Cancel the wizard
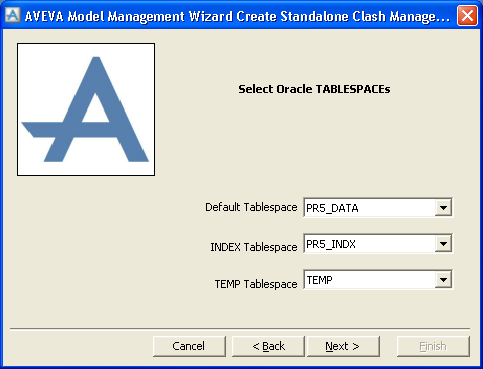Viewport: 483px width, 369px height. (x=189, y=346)
